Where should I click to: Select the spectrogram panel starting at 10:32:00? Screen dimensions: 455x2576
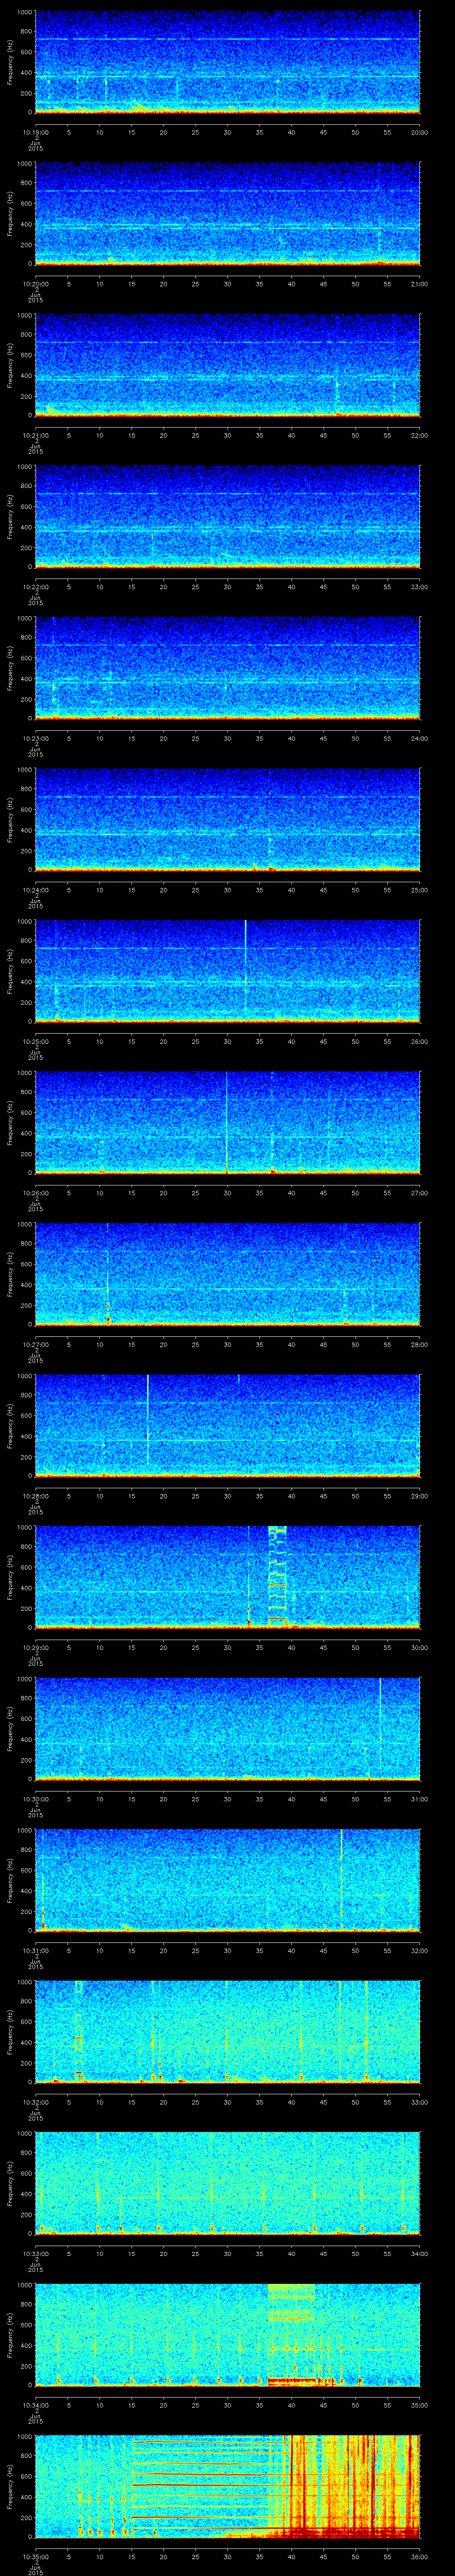click(227, 2032)
